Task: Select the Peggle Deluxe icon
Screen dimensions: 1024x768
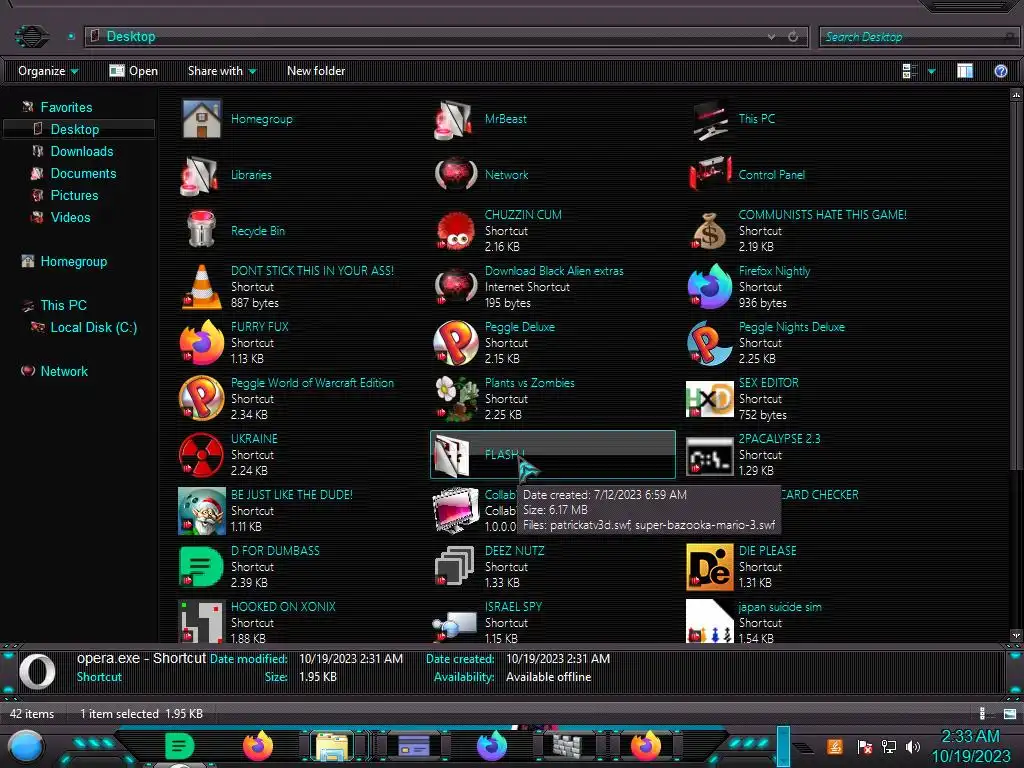Action: click(456, 343)
